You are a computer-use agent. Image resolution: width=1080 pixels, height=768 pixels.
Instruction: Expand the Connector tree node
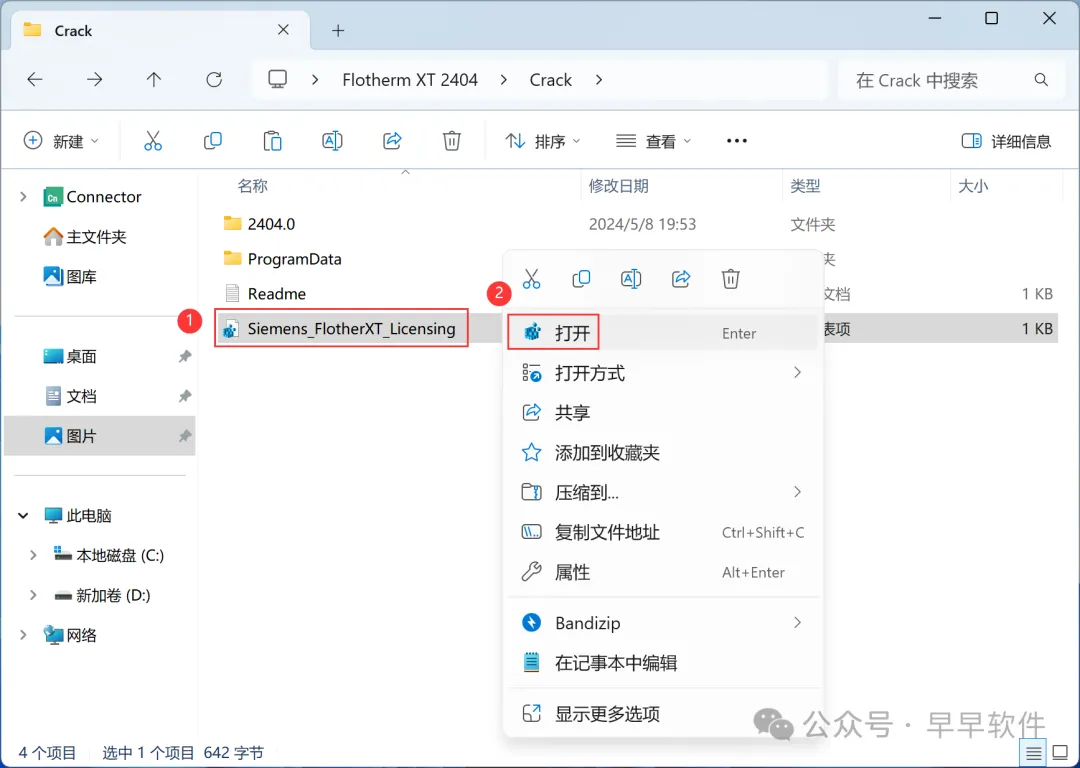click(23, 197)
